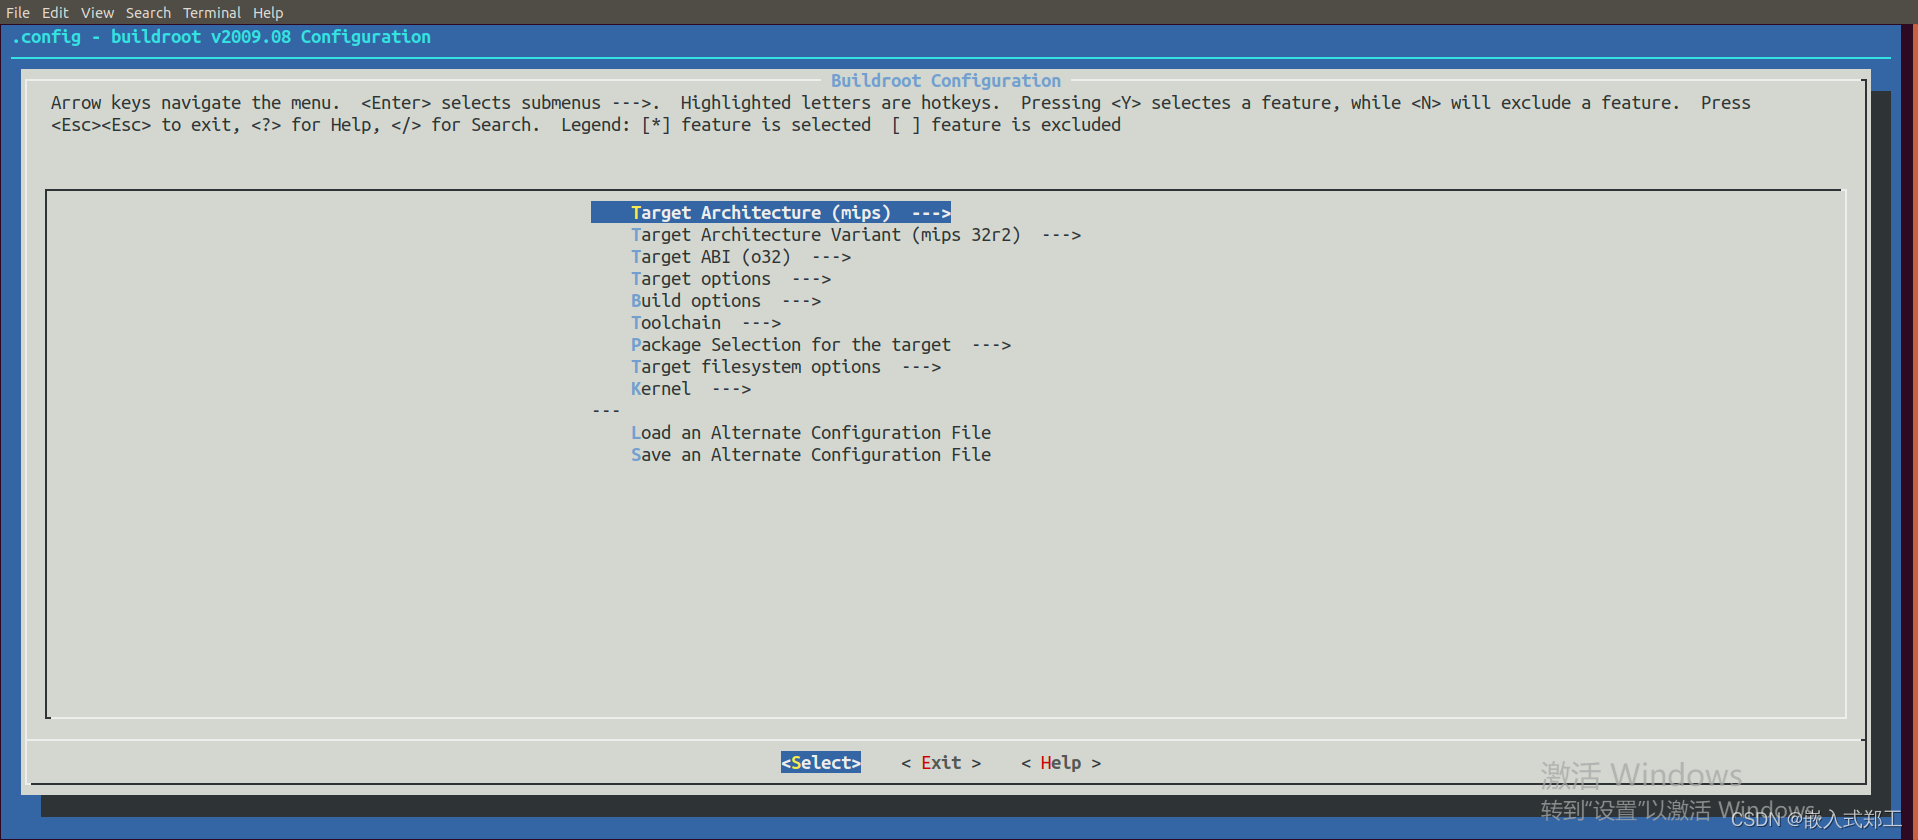The image size is (1918, 840).
Task: Open Build options submenu
Action: click(x=726, y=300)
